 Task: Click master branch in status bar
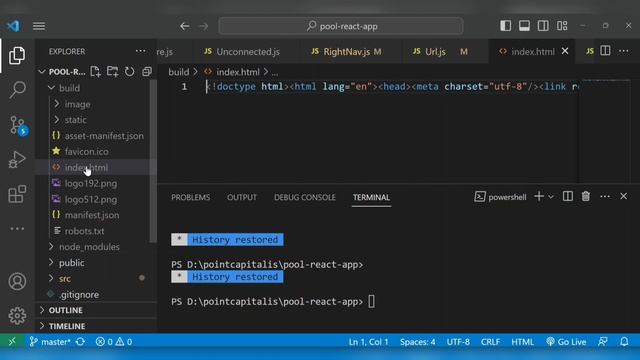(50, 341)
